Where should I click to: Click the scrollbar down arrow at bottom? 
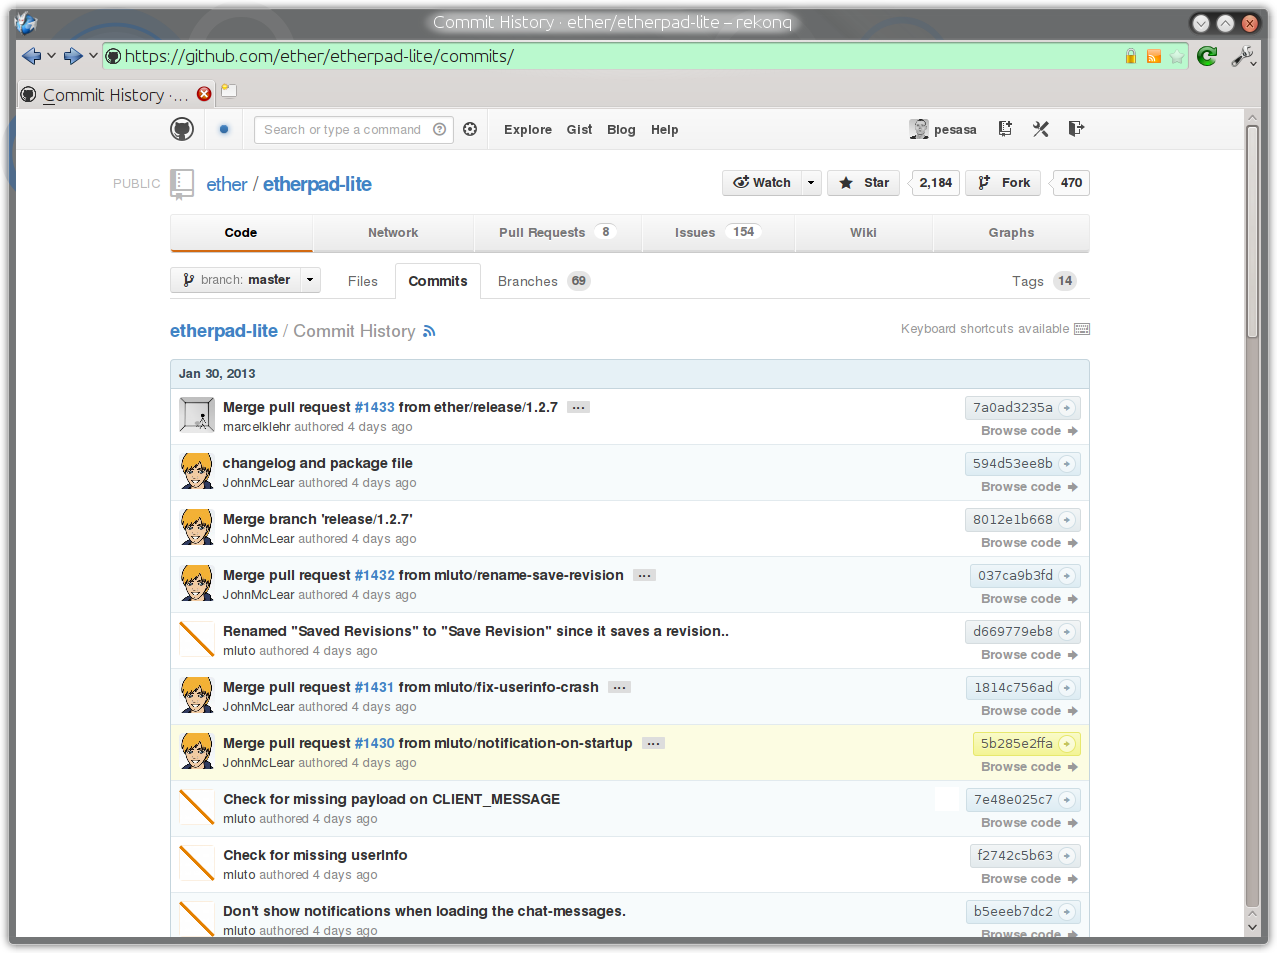click(x=1252, y=927)
